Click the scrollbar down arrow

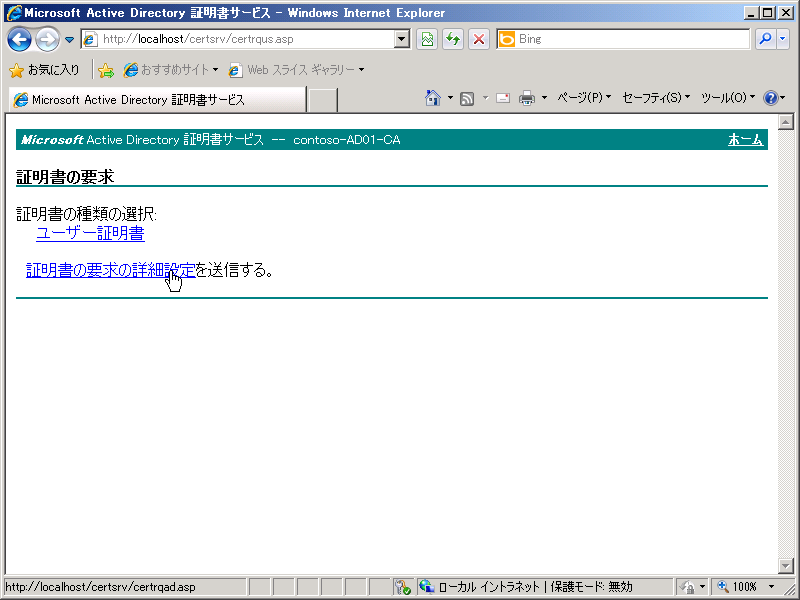tap(786, 565)
